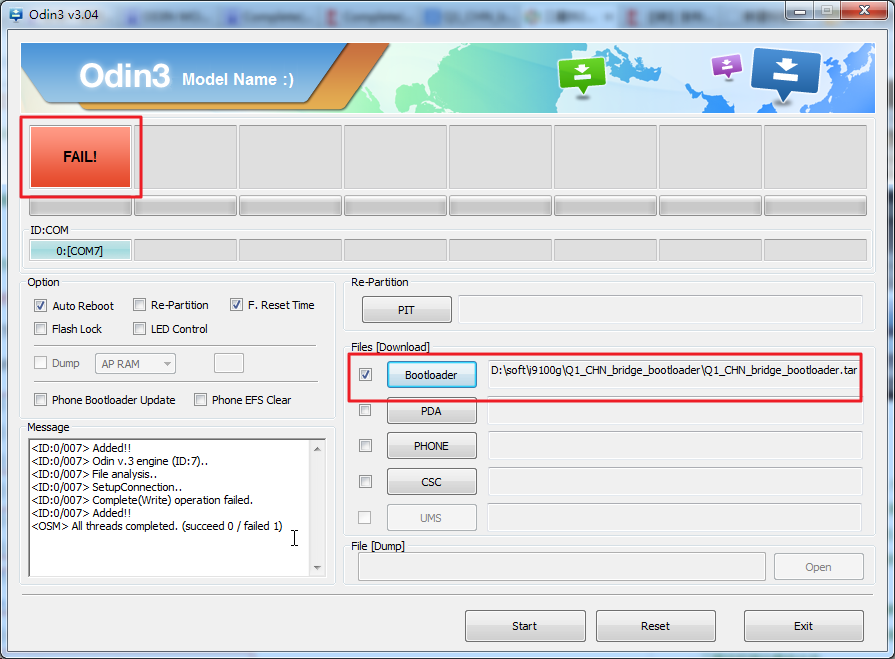Click the Bootloader file path field
Image resolution: width=895 pixels, height=659 pixels.
pyautogui.click(x=674, y=374)
